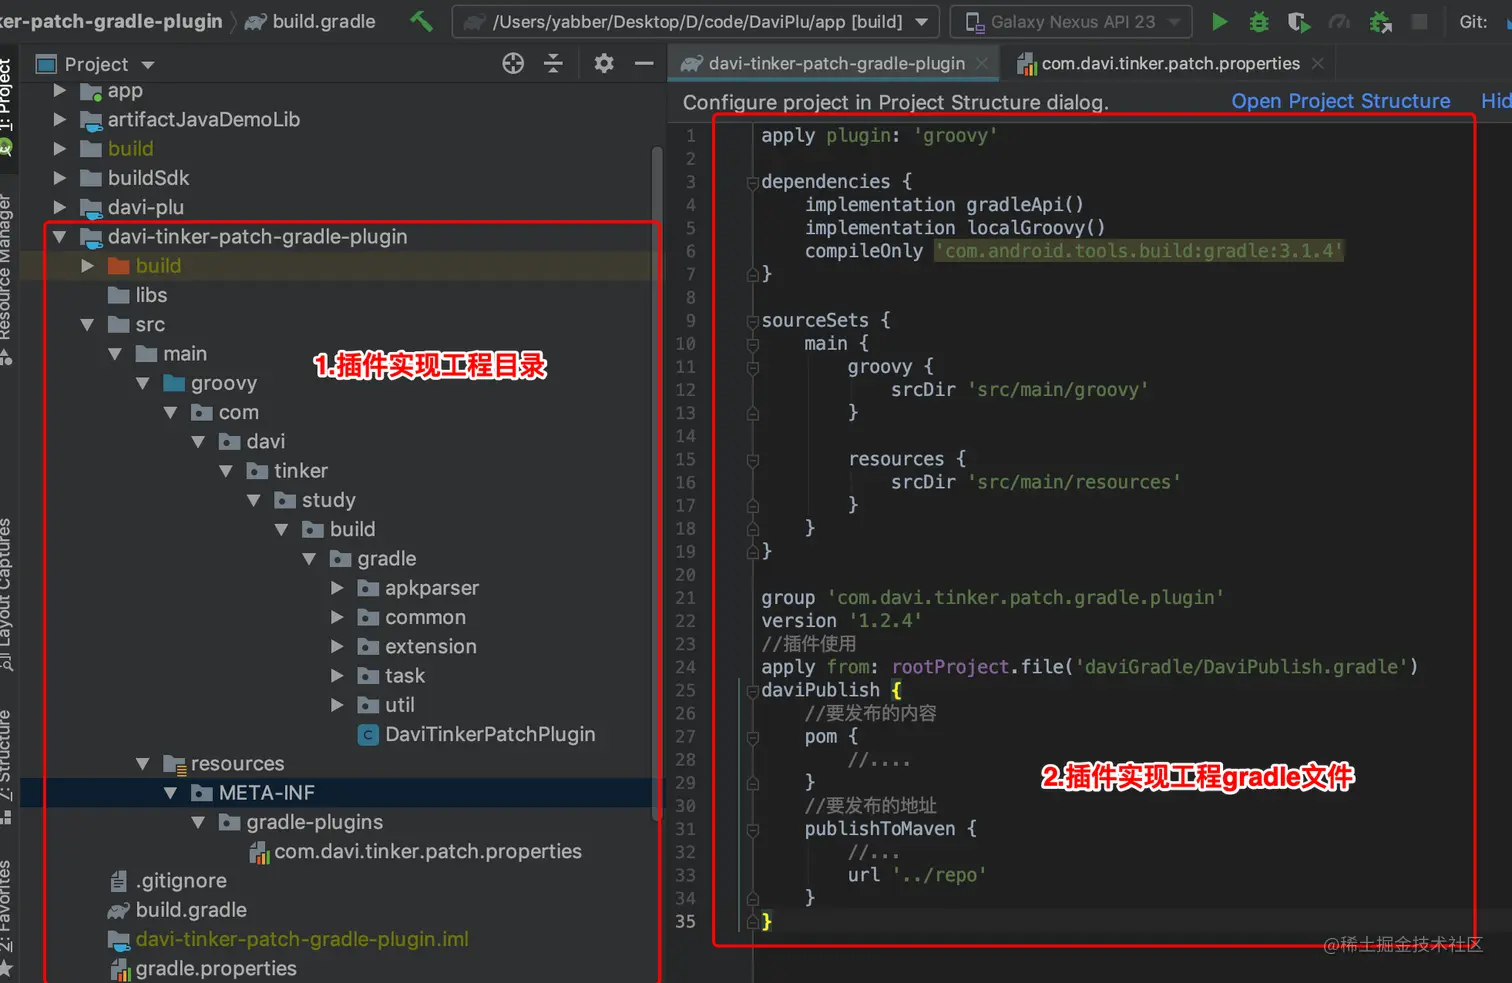Switch to the com.davi.tinker.patch.properties editor tab
Screen dimensions: 1512x983
tap(1170, 64)
